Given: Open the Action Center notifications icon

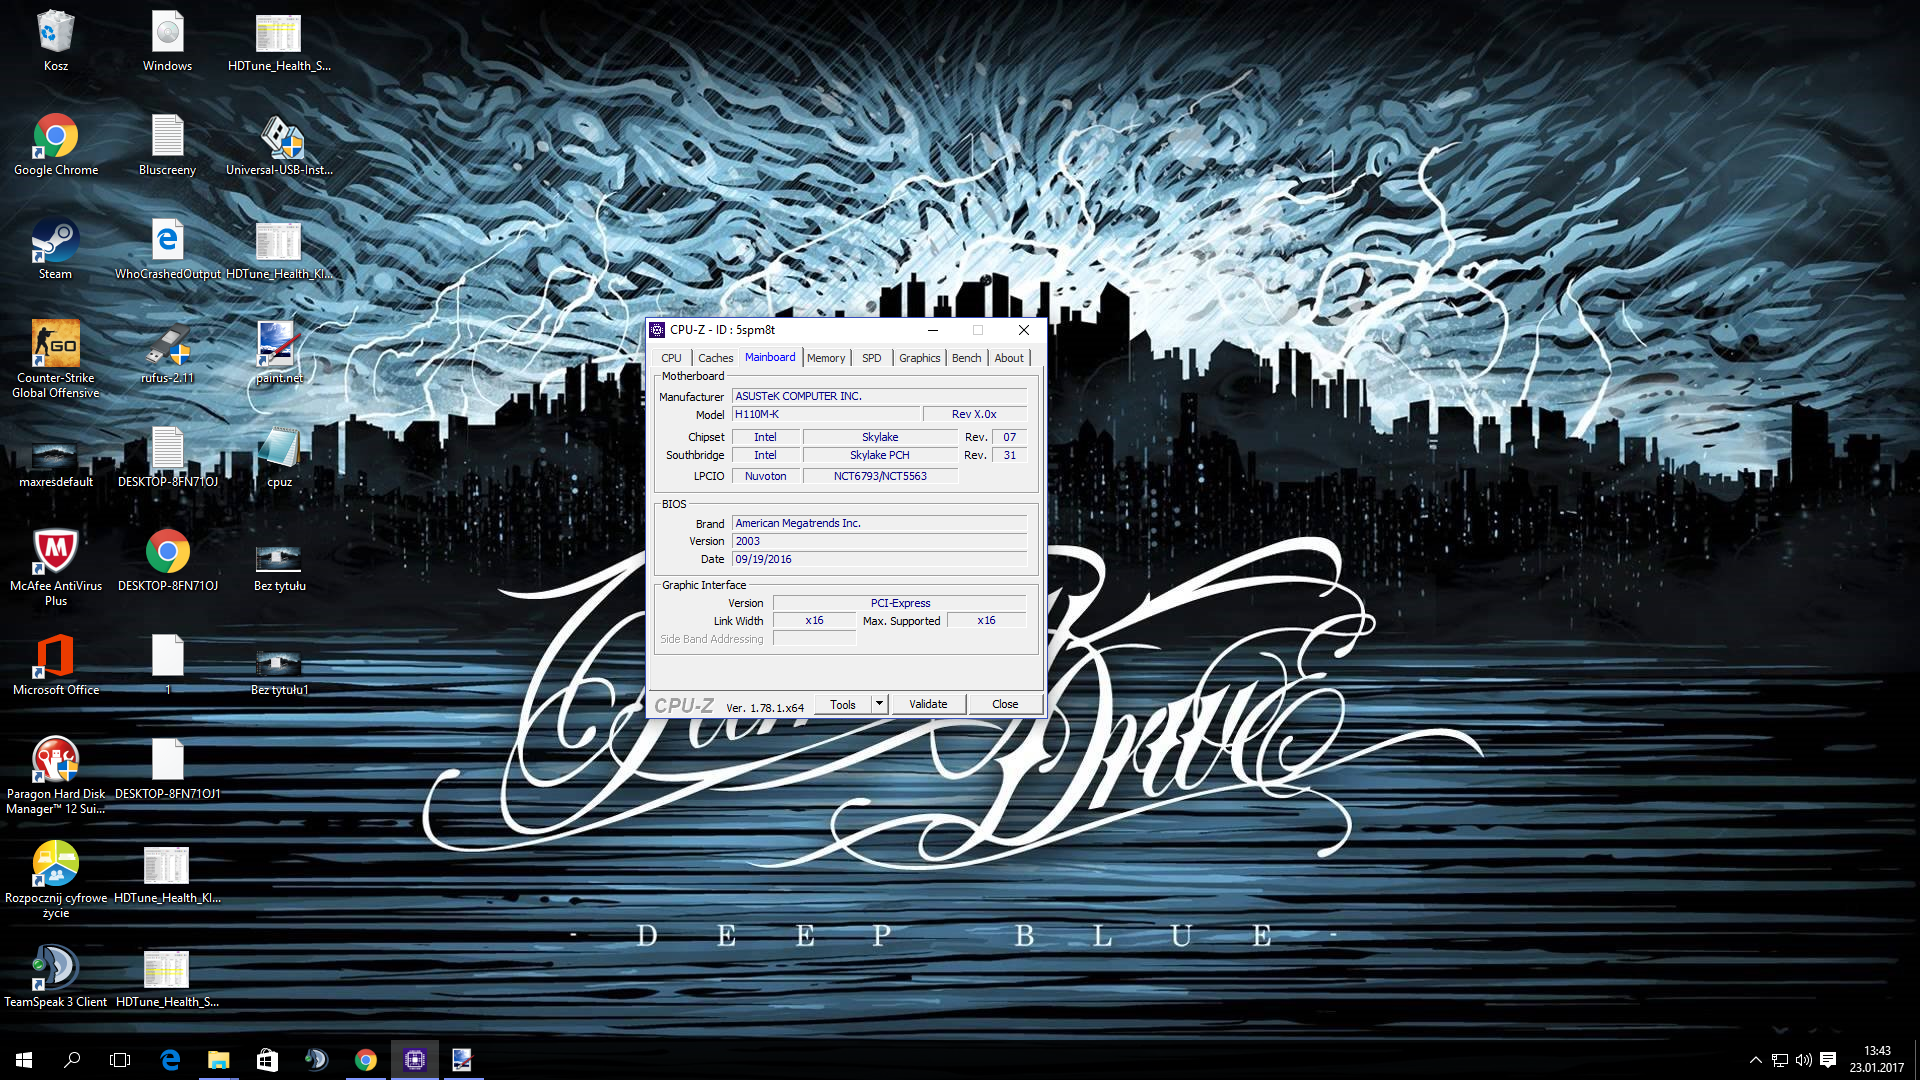Looking at the screenshot, I should (1828, 1060).
